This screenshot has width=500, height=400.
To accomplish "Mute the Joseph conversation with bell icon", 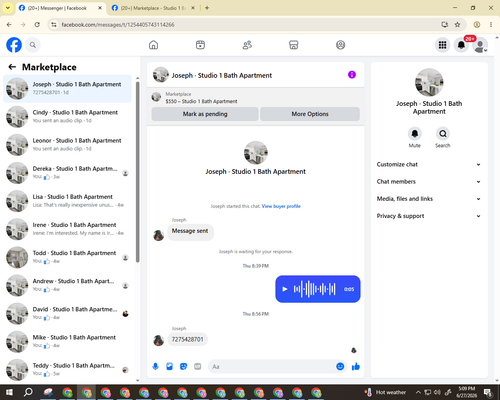I will 415,134.
